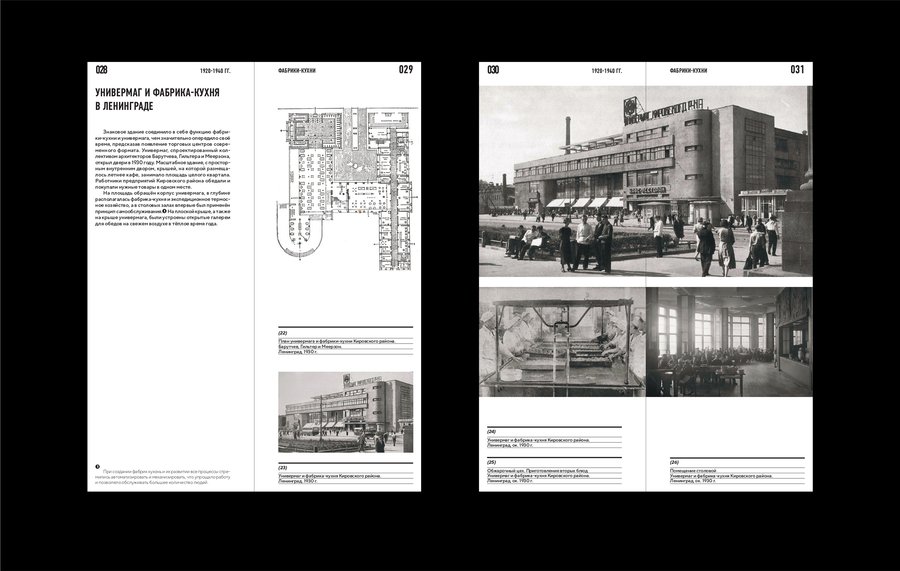Click caption number (26)

(674, 462)
